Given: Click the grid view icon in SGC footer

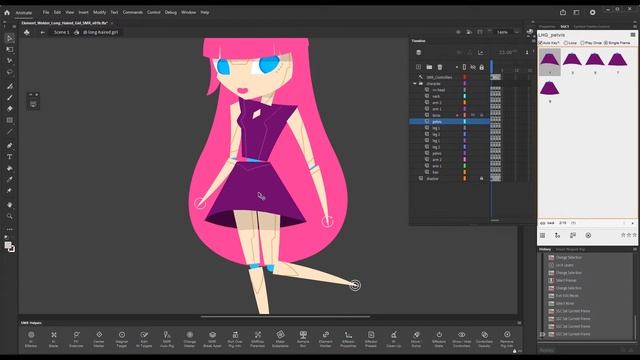Looking at the screenshot, I should coord(542,236).
